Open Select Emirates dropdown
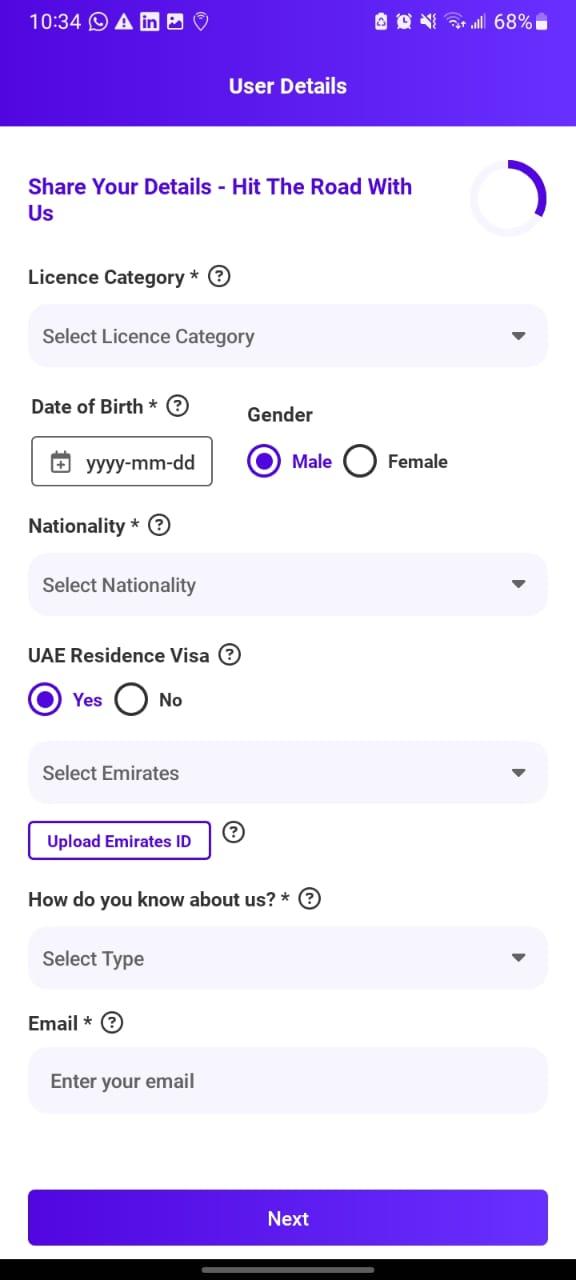 click(x=288, y=773)
